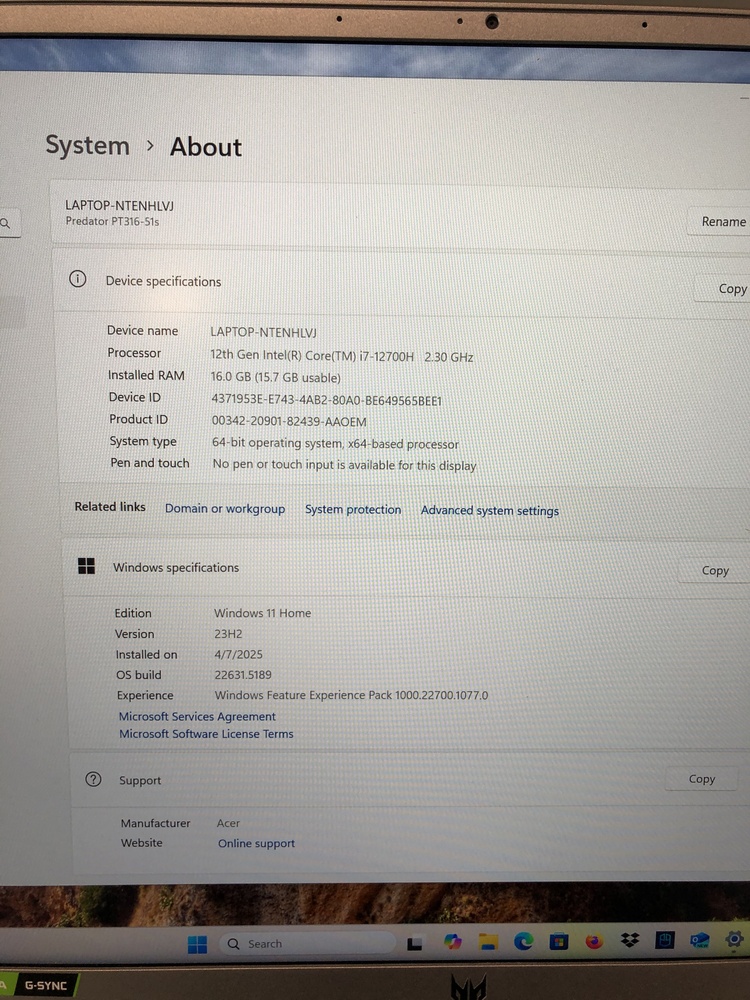Copy the Windows specifications
This screenshot has height=1000, width=750.
(x=715, y=571)
